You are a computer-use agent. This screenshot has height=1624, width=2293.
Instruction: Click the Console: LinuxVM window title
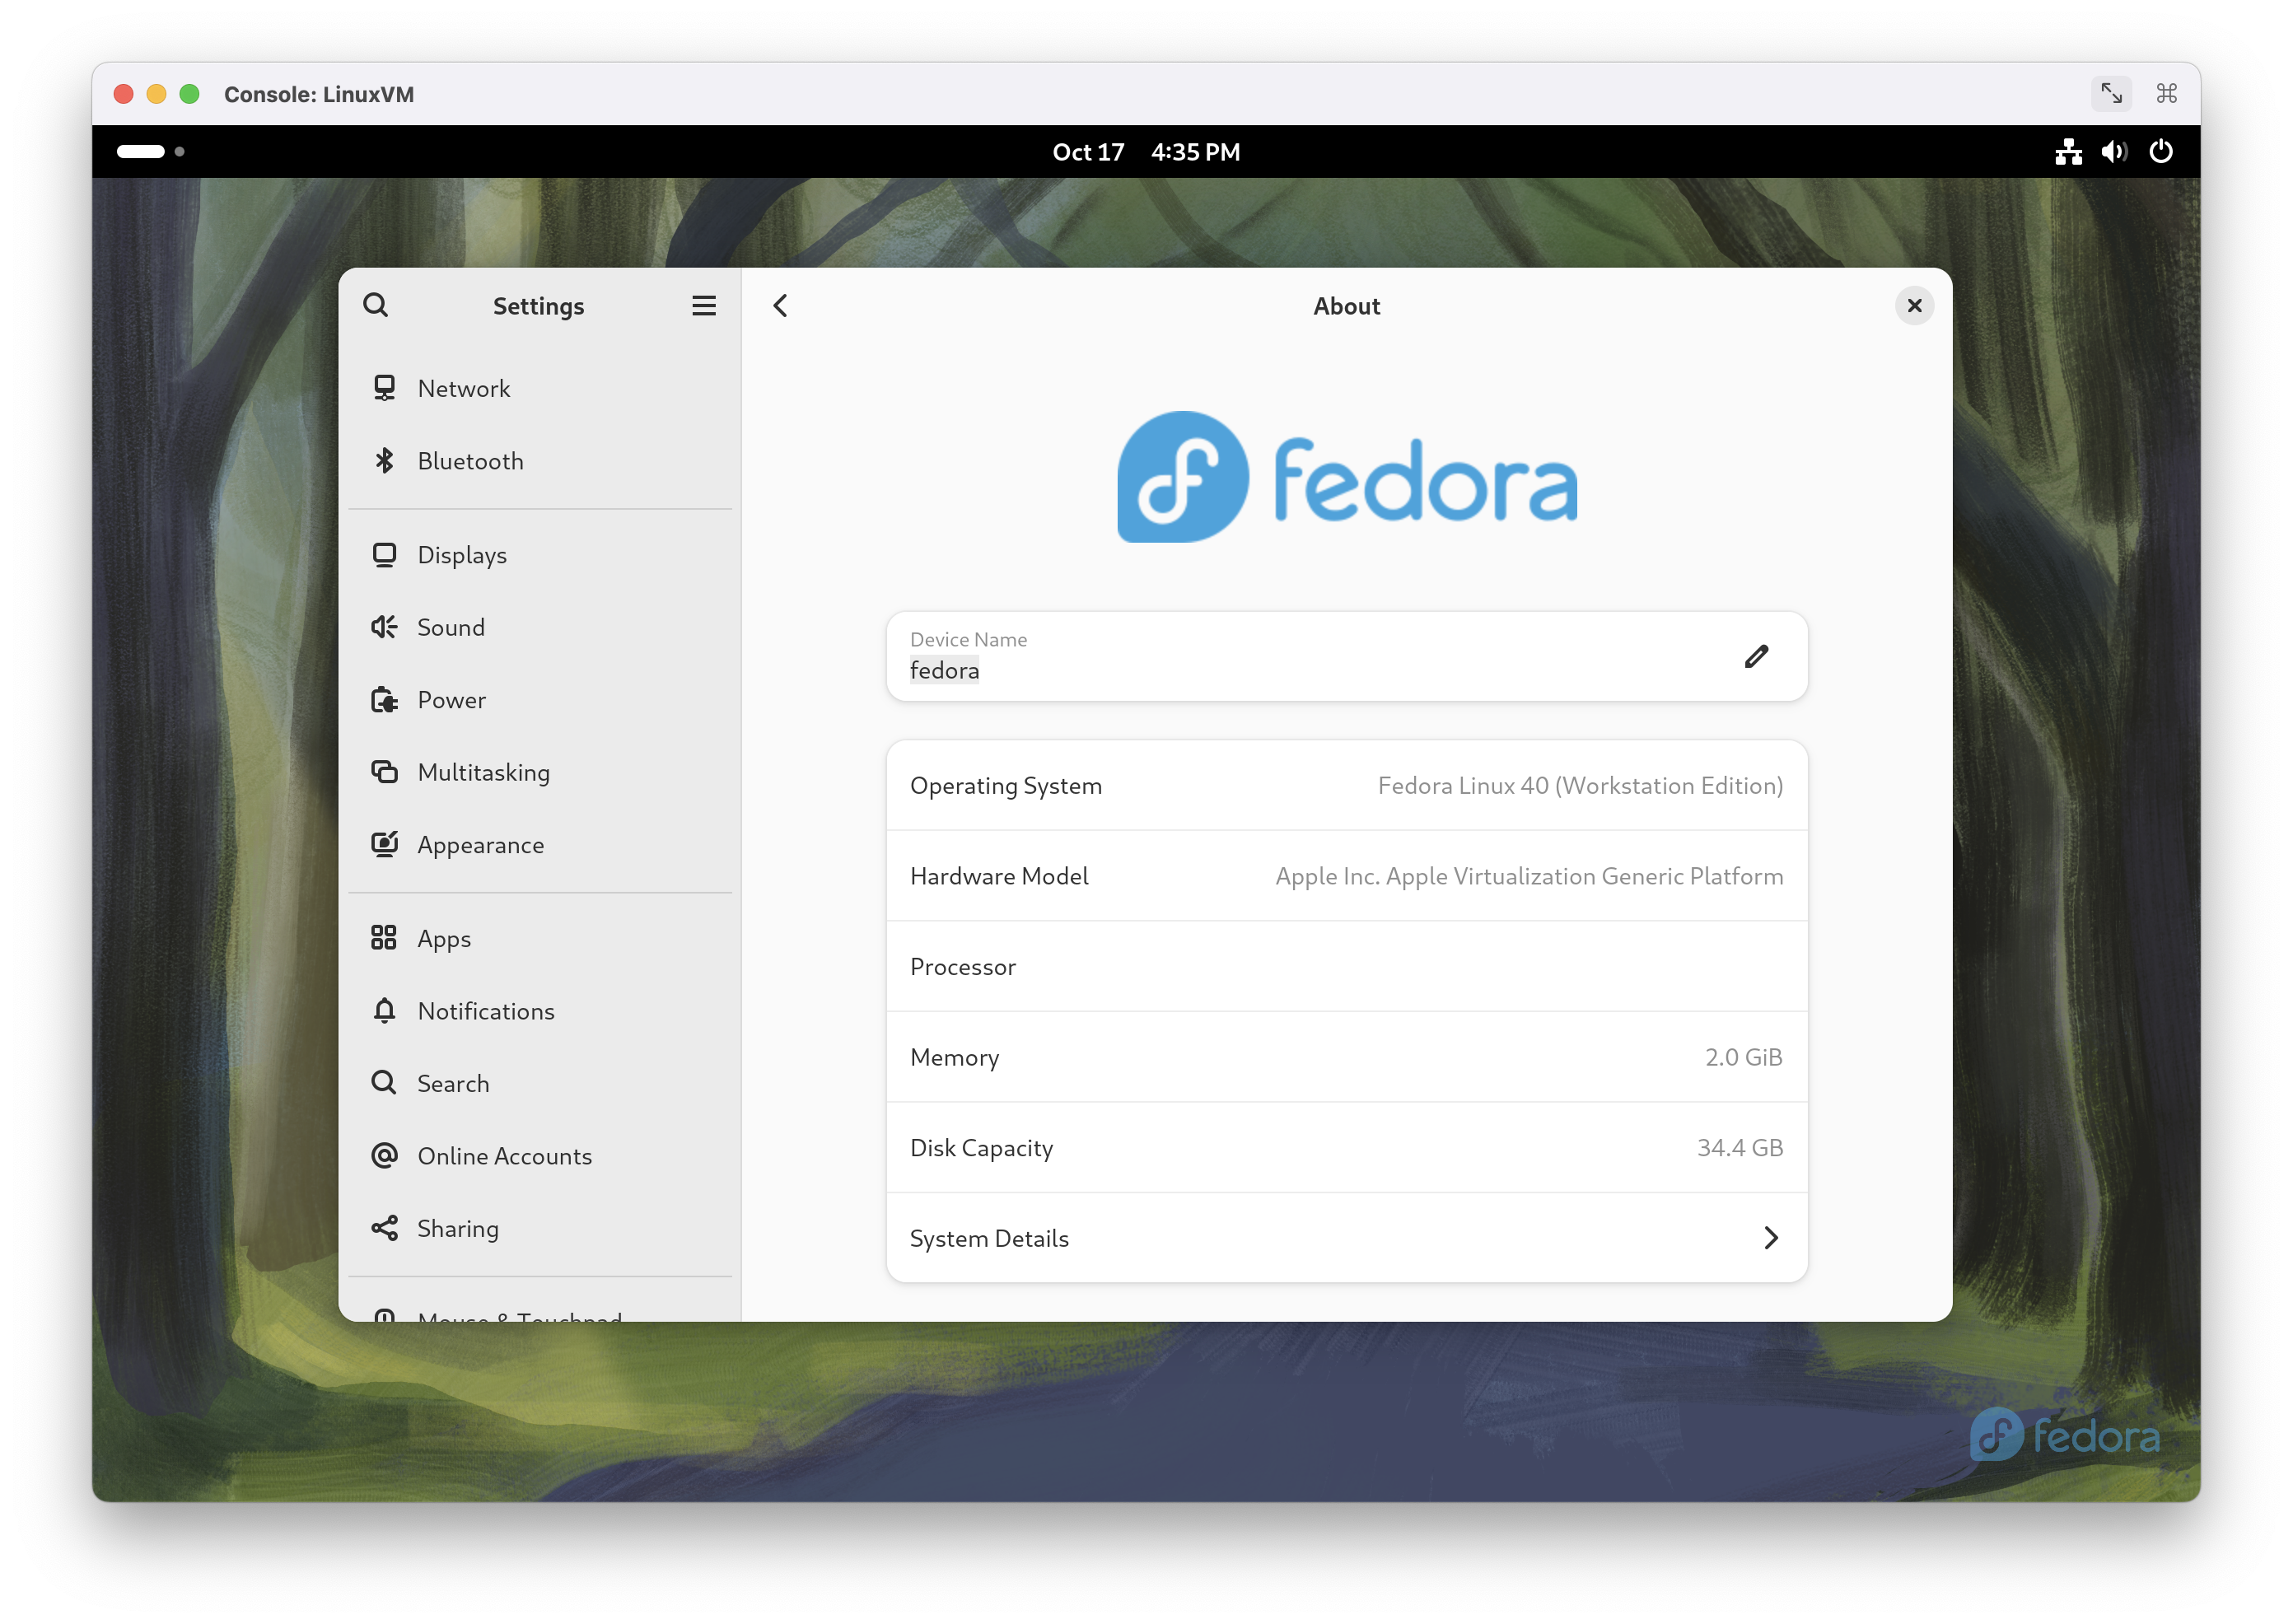coord(318,93)
